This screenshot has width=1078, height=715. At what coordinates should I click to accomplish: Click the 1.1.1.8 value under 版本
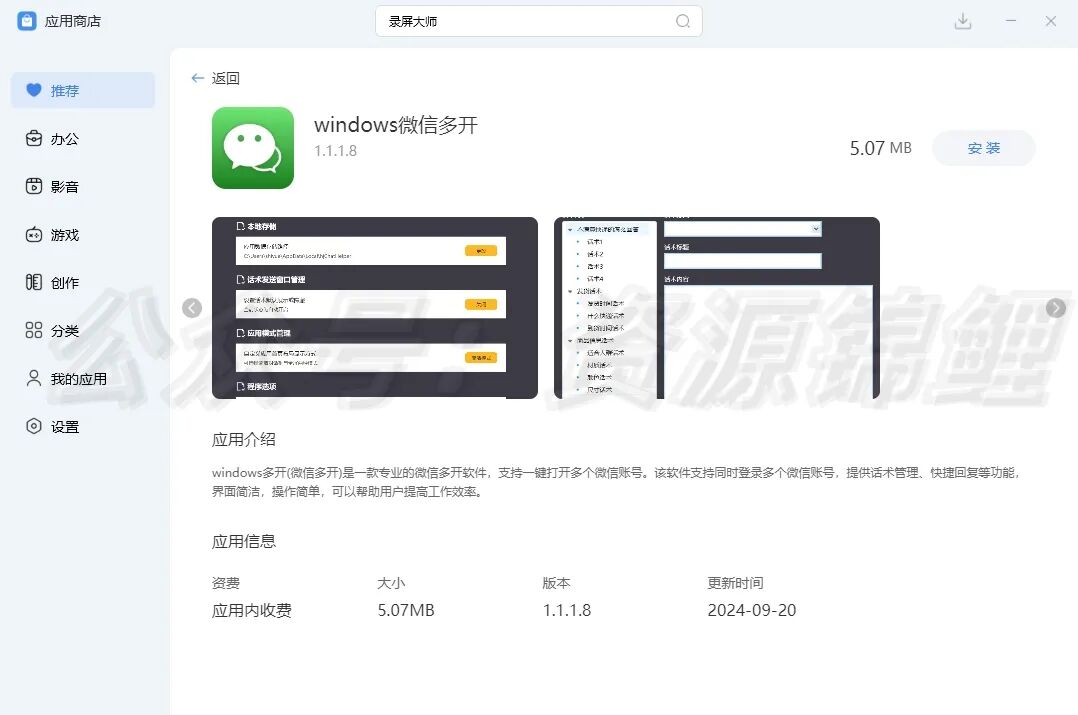tap(566, 610)
